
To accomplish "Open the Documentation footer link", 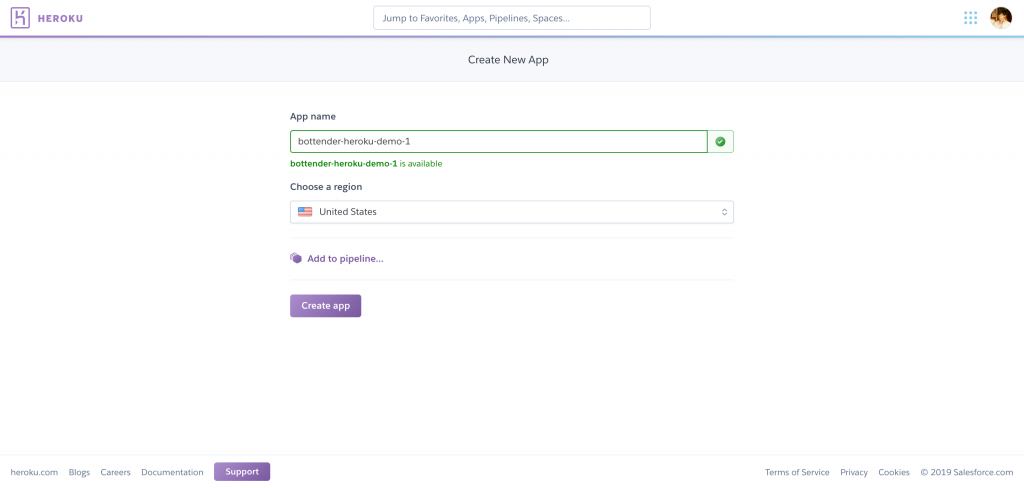I will coord(172,472).
